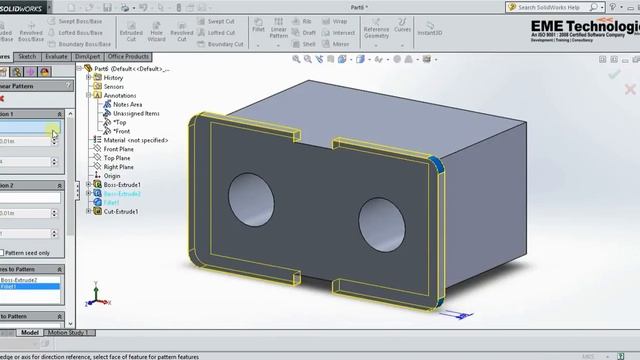Click the Direction 2 reference selection box
The height and width of the screenshot is (360, 640).
(x=30, y=198)
